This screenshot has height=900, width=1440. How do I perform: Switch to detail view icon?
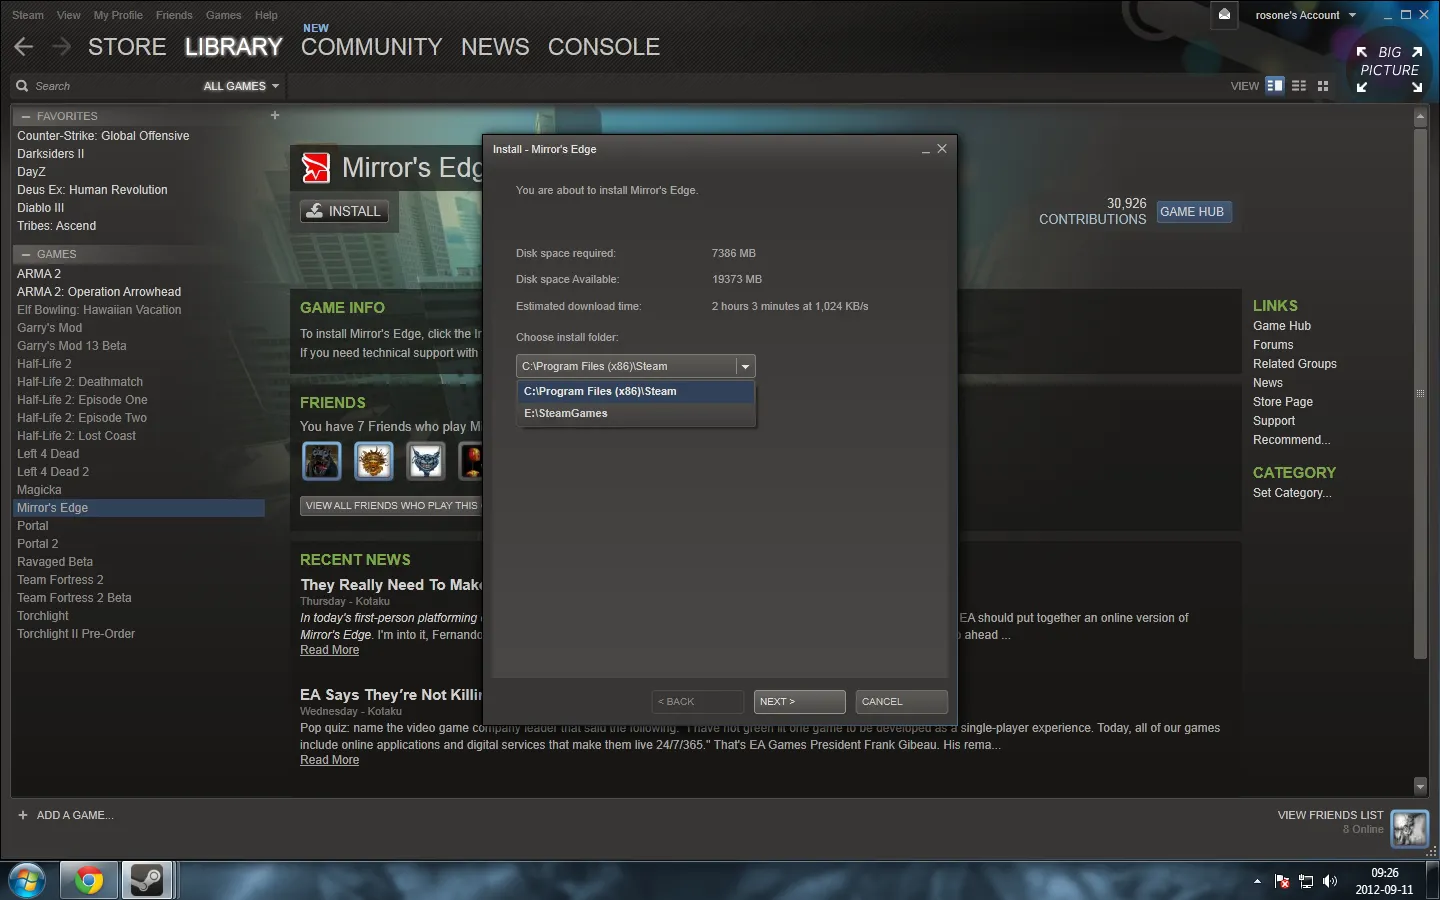(1274, 86)
